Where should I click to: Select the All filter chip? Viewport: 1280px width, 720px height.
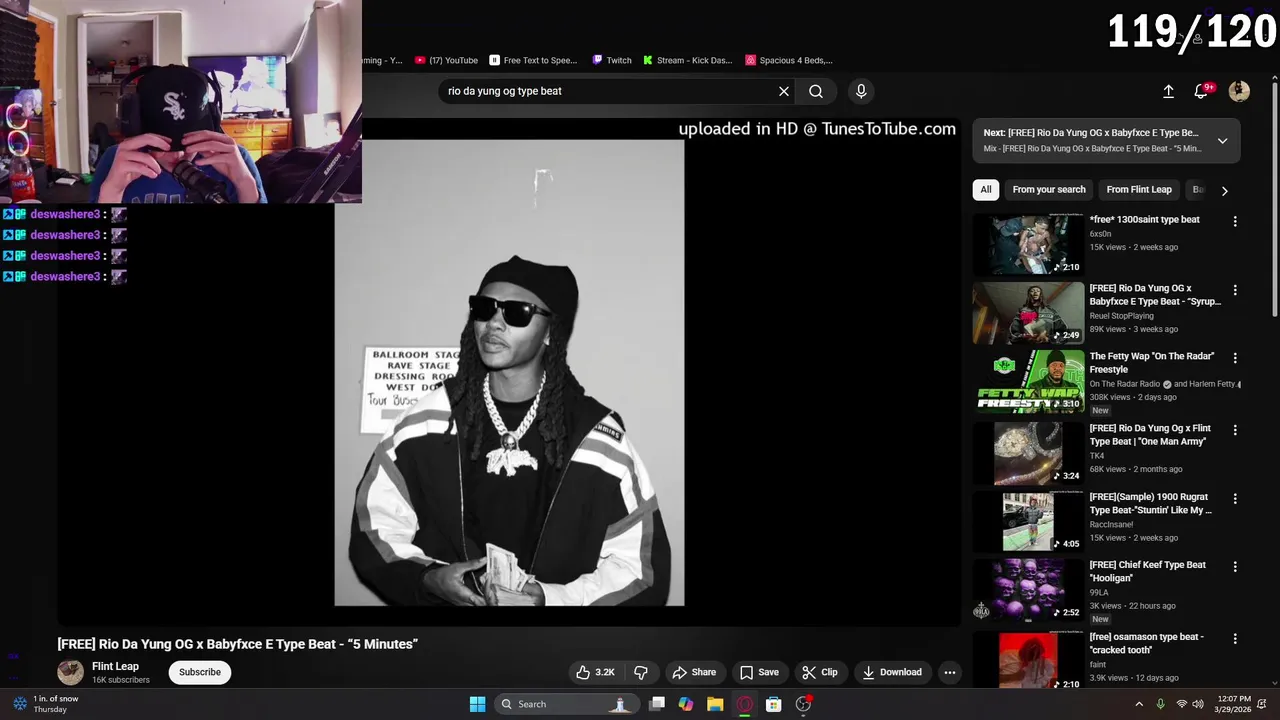point(986,189)
